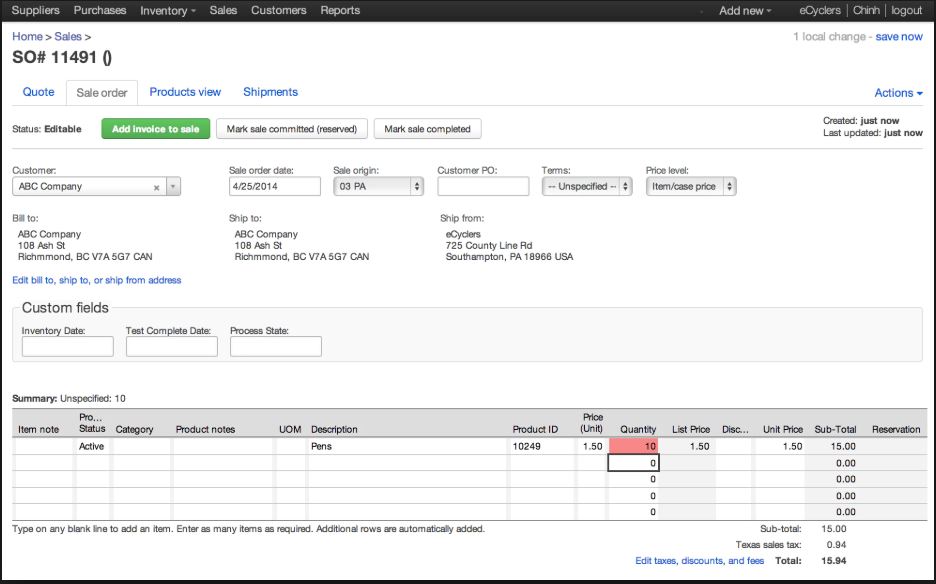Switch to the Quote tab
This screenshot has width=936, height=584.
coord(37,92)
